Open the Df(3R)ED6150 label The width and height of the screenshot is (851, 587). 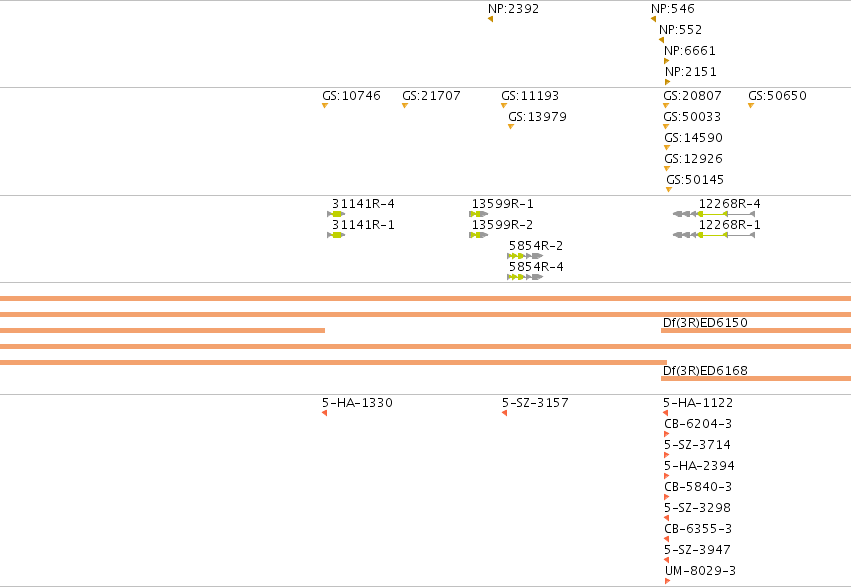tap(705, 323)
